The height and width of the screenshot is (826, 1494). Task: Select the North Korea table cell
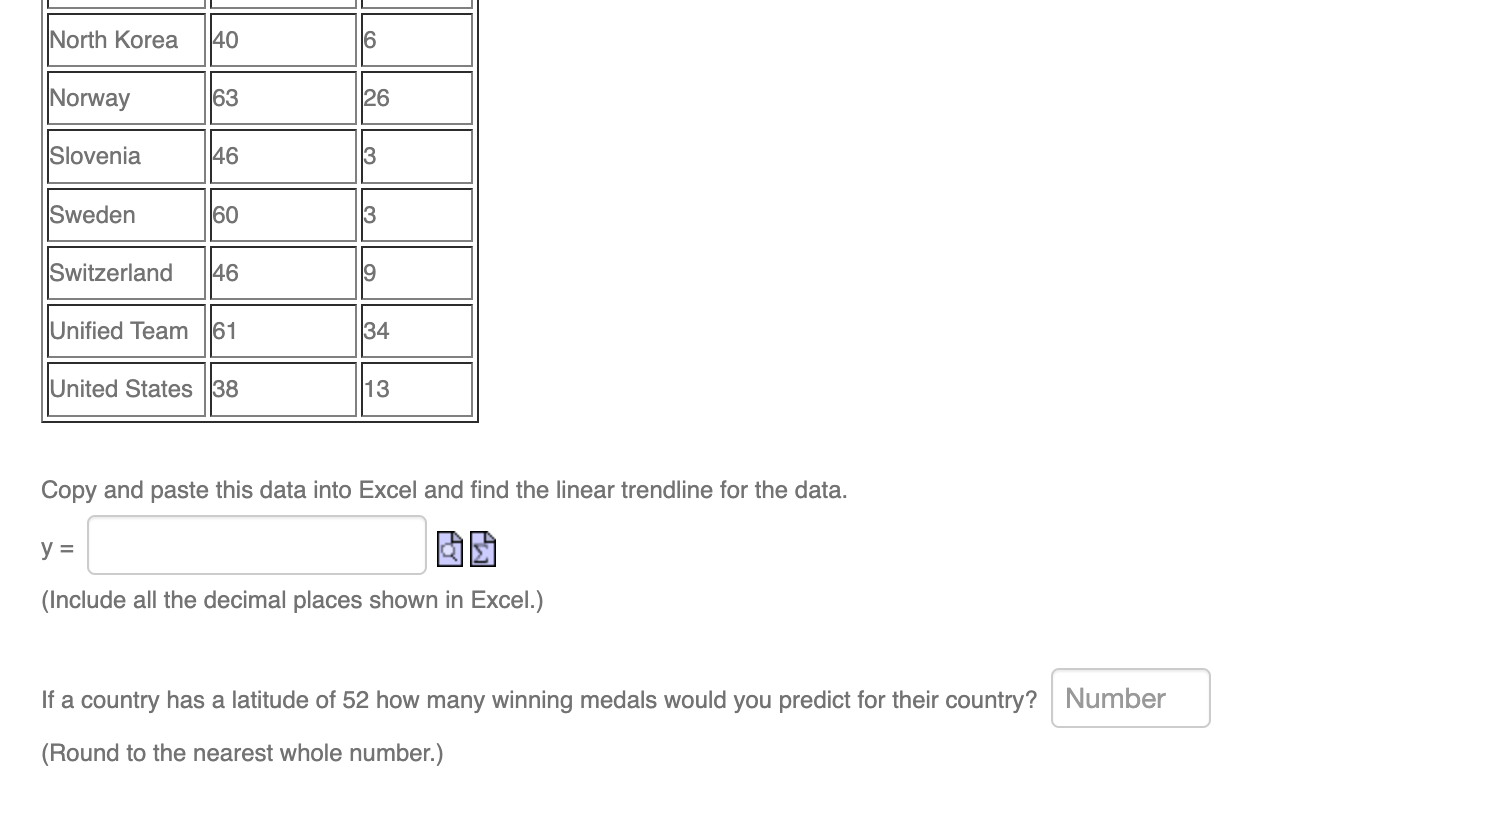pyautogui.click(x=125, y=39)
